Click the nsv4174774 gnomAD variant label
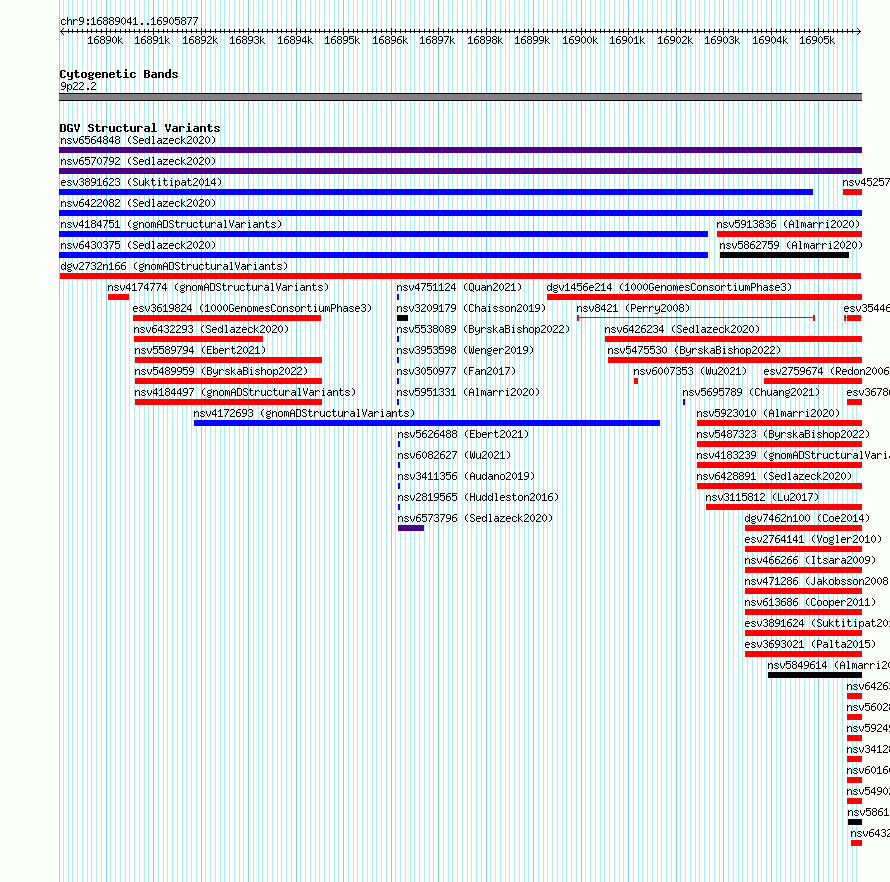Image resolution: width=890 pixels, height=882 pixels. (218, 287)
